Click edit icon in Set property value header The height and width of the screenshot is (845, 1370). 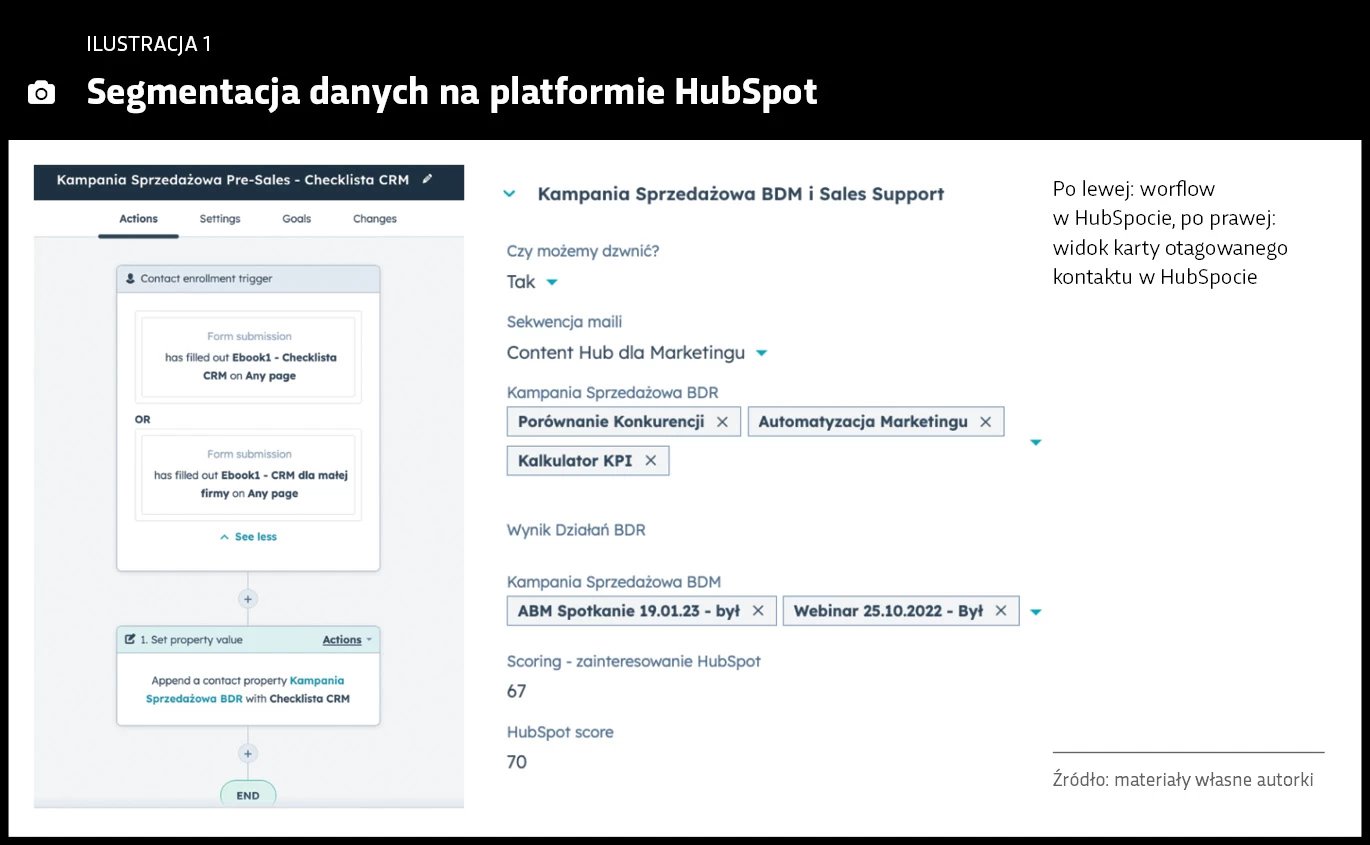pyautogui.click(x=130, y=639)
